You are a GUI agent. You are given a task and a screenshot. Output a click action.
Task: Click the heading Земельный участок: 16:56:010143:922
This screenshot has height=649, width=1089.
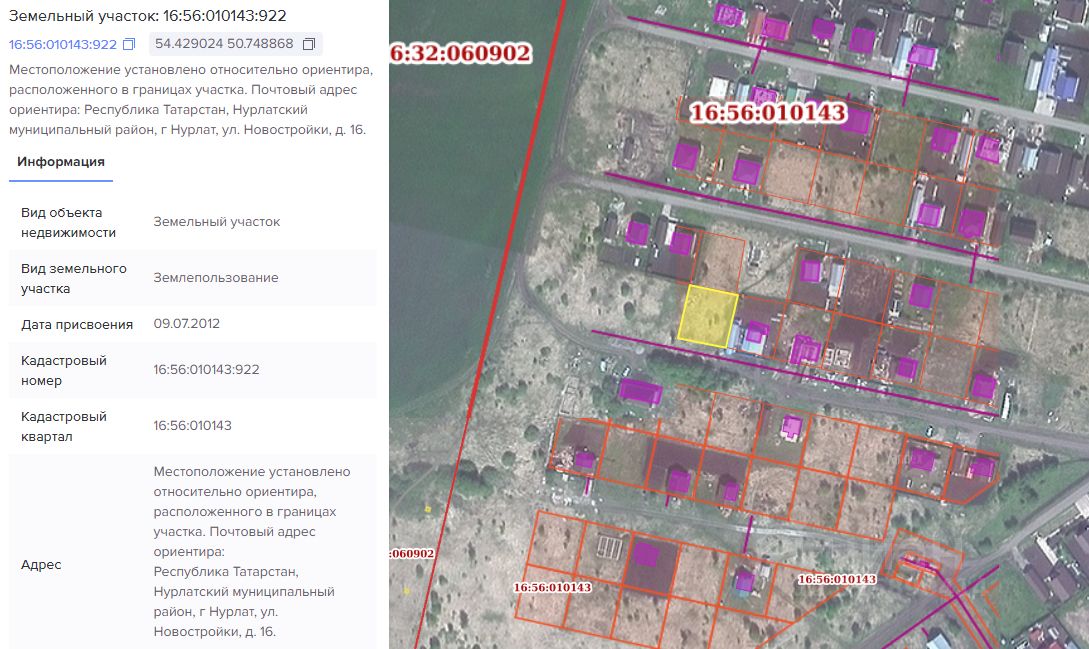tap(147, 15)
